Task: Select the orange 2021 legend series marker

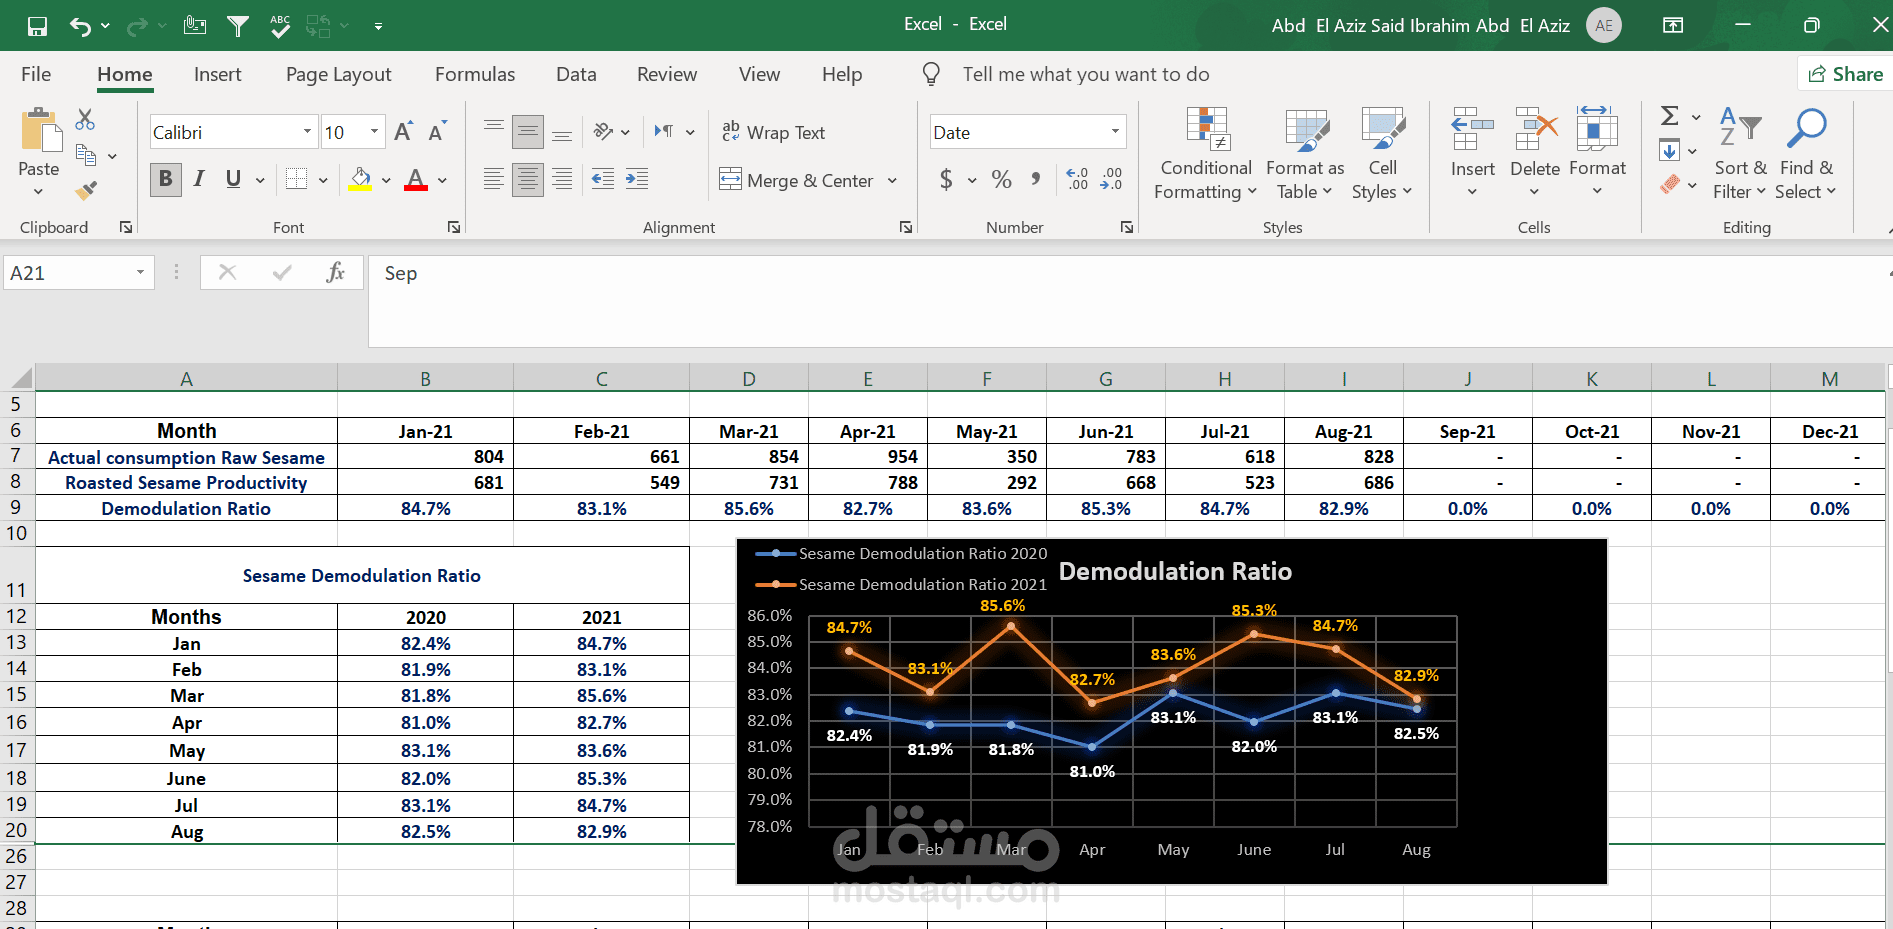Action: (776, 584)
